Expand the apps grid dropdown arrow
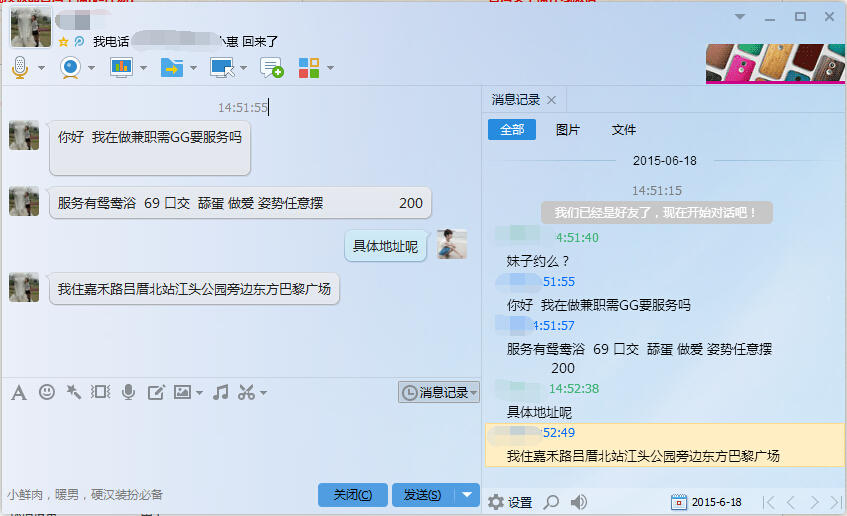 (330, 68)
